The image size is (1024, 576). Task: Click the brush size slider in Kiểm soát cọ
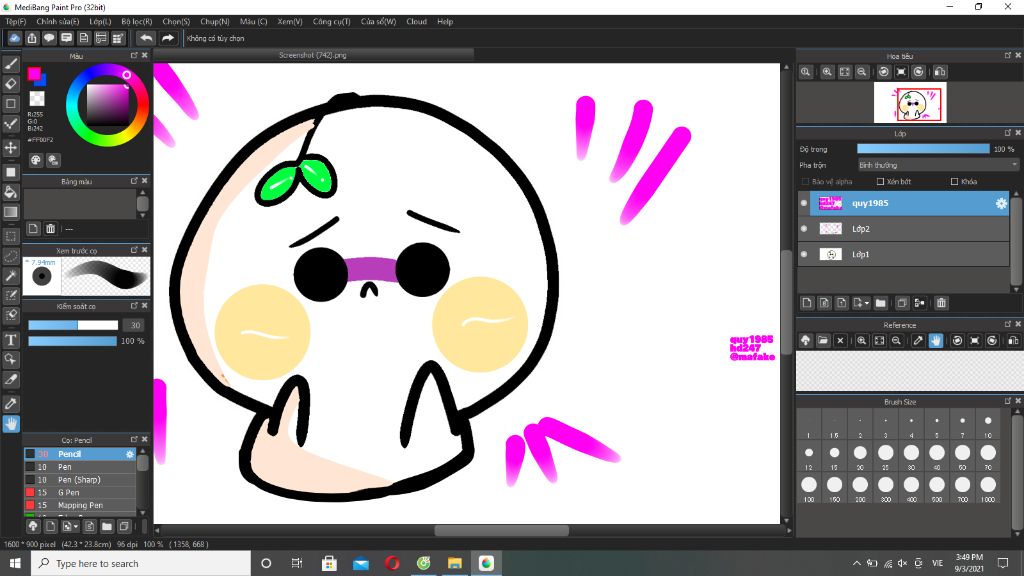(73, 325)
